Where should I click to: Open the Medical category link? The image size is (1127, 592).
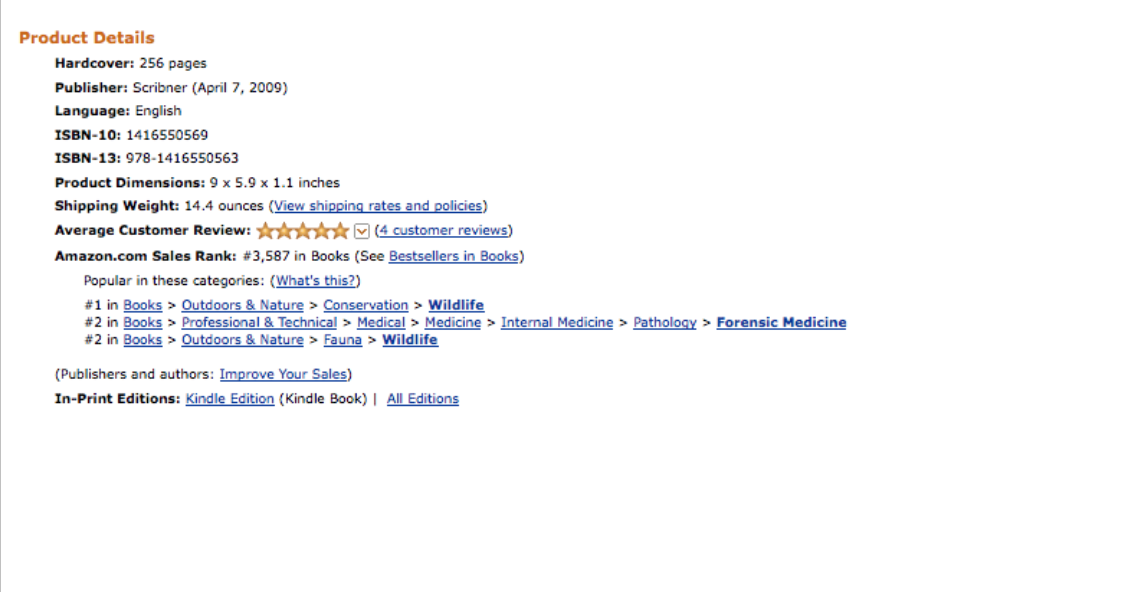tap(381, 323)
